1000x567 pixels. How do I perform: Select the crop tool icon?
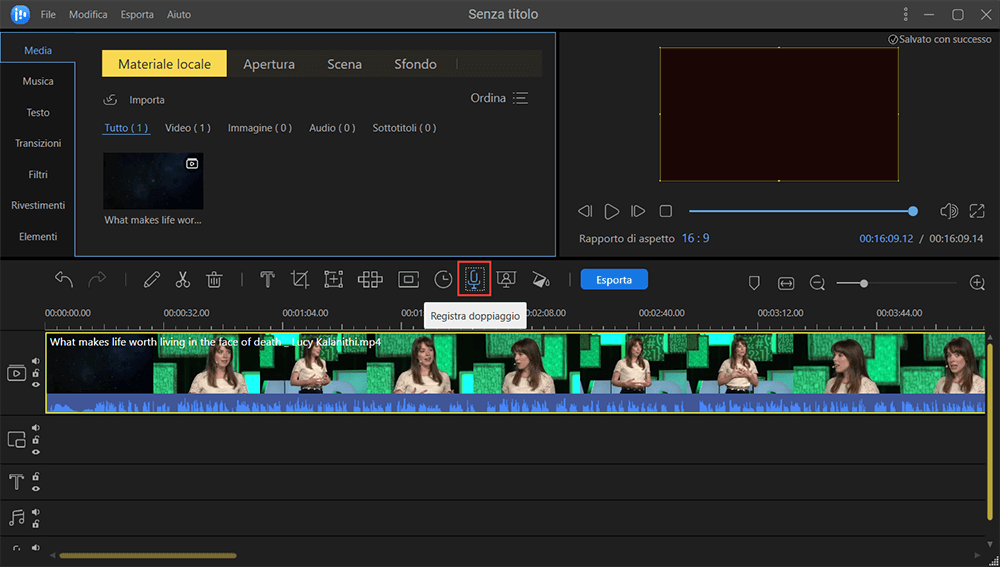pyautogui.click(x=299, y=280)
